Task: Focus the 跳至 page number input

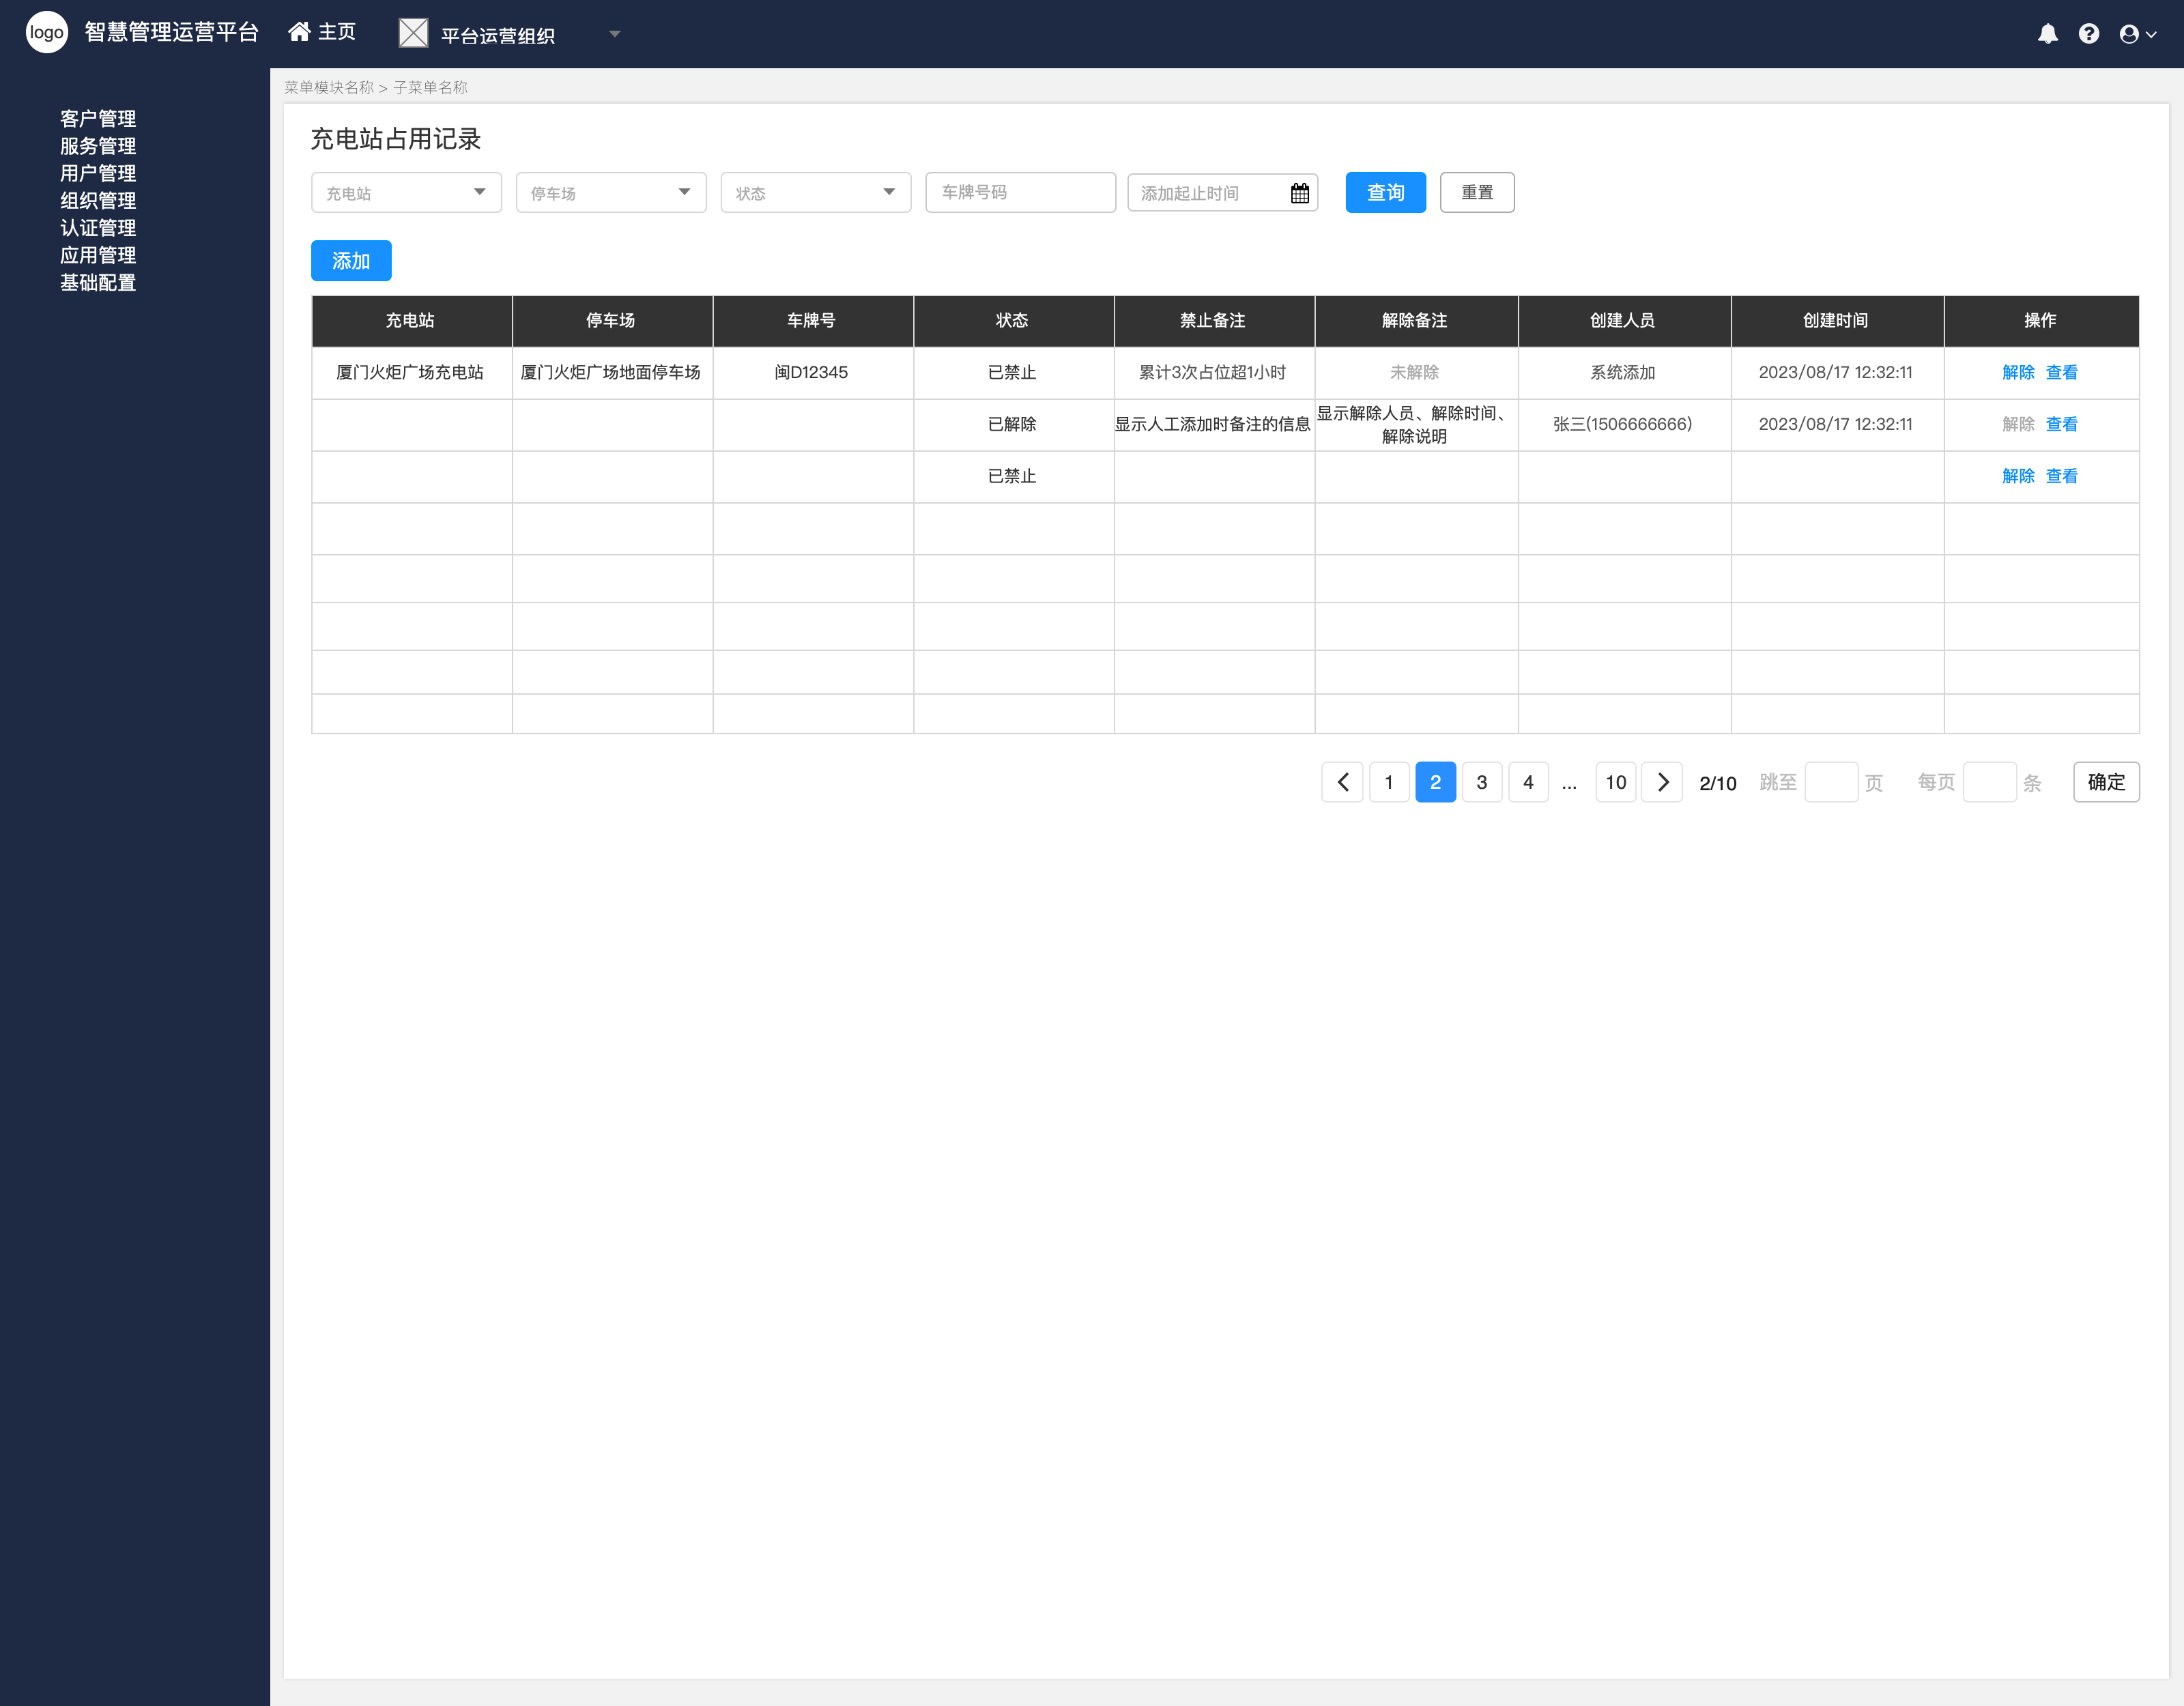Action: [1831, 782]
